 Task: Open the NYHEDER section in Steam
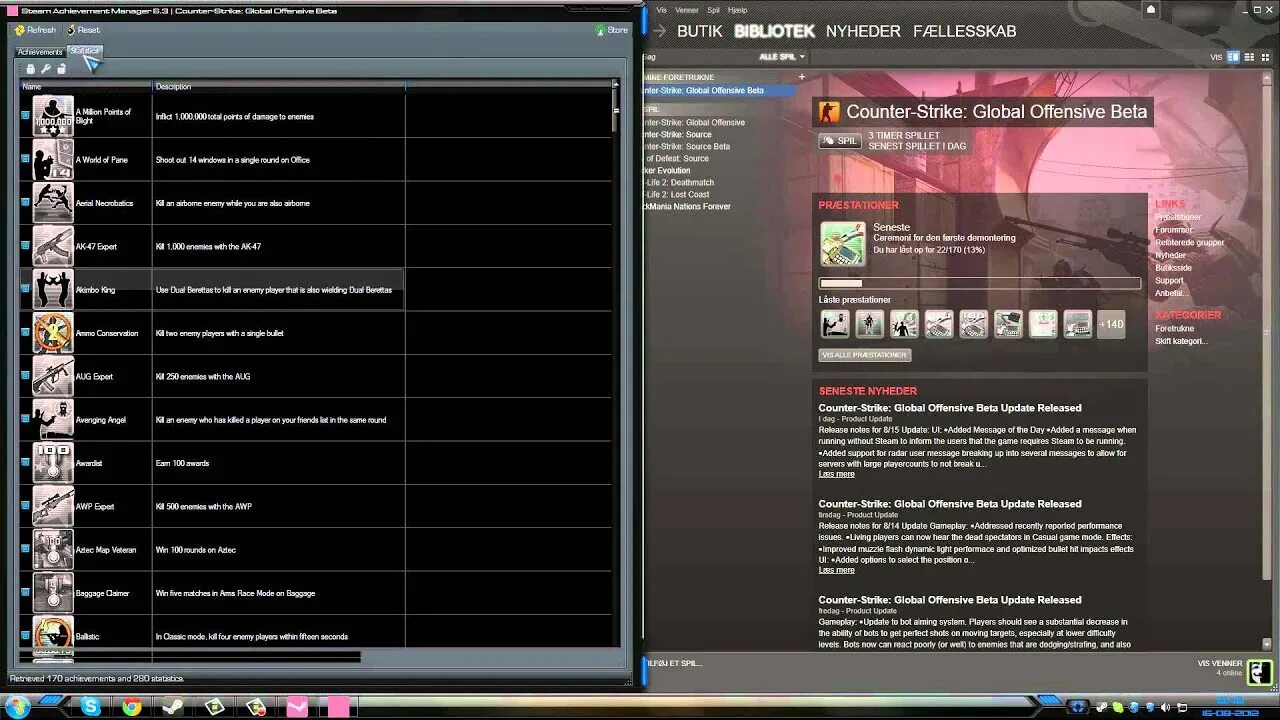click(863, 31)
